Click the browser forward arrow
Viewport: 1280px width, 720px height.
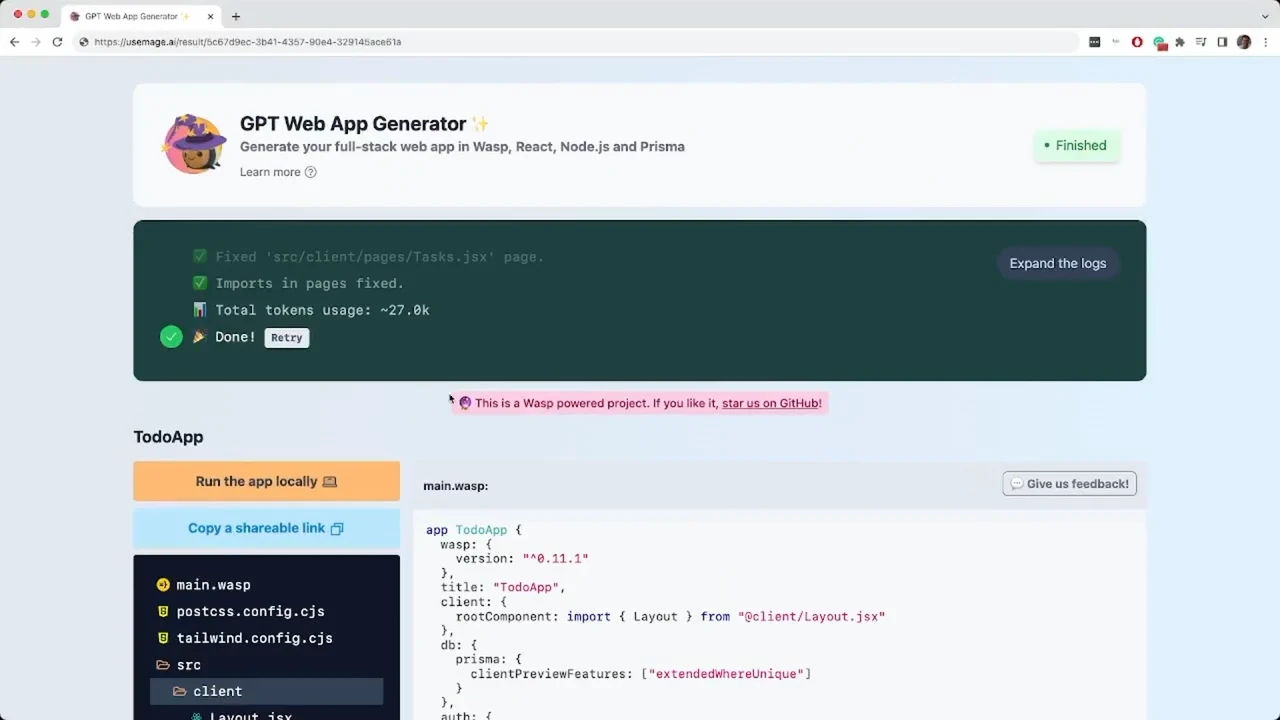(x=36, y=42)
